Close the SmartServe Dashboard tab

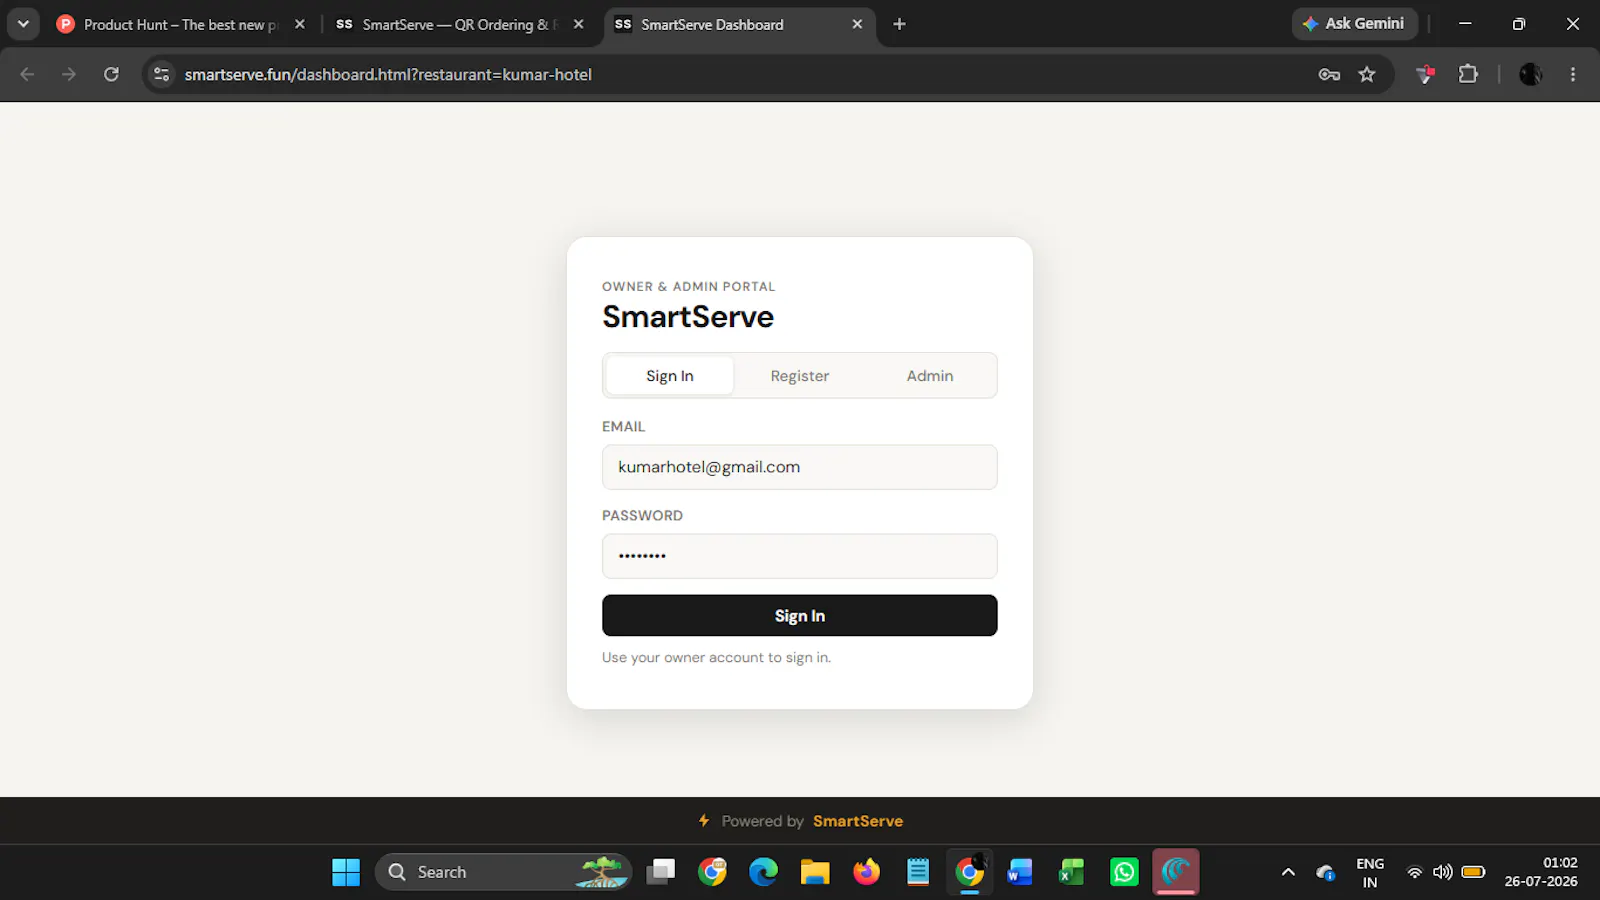point(857,24)
